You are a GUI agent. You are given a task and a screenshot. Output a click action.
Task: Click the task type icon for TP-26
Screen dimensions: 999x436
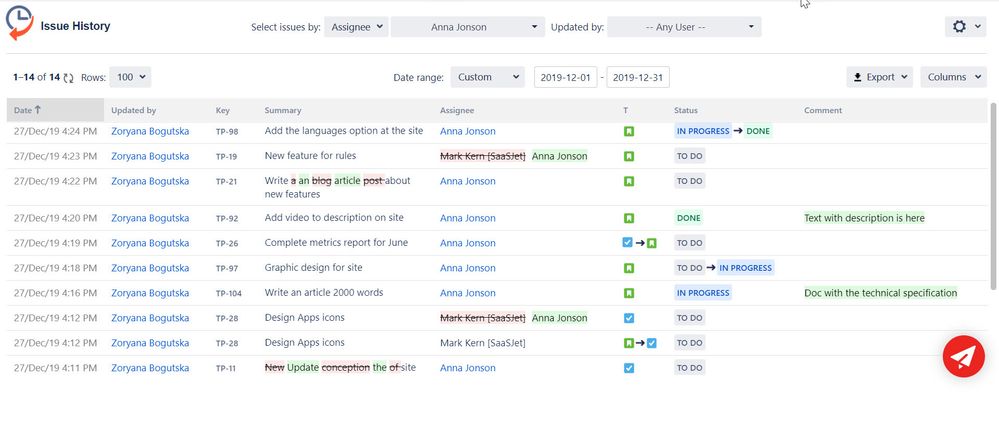pos(628,243)
